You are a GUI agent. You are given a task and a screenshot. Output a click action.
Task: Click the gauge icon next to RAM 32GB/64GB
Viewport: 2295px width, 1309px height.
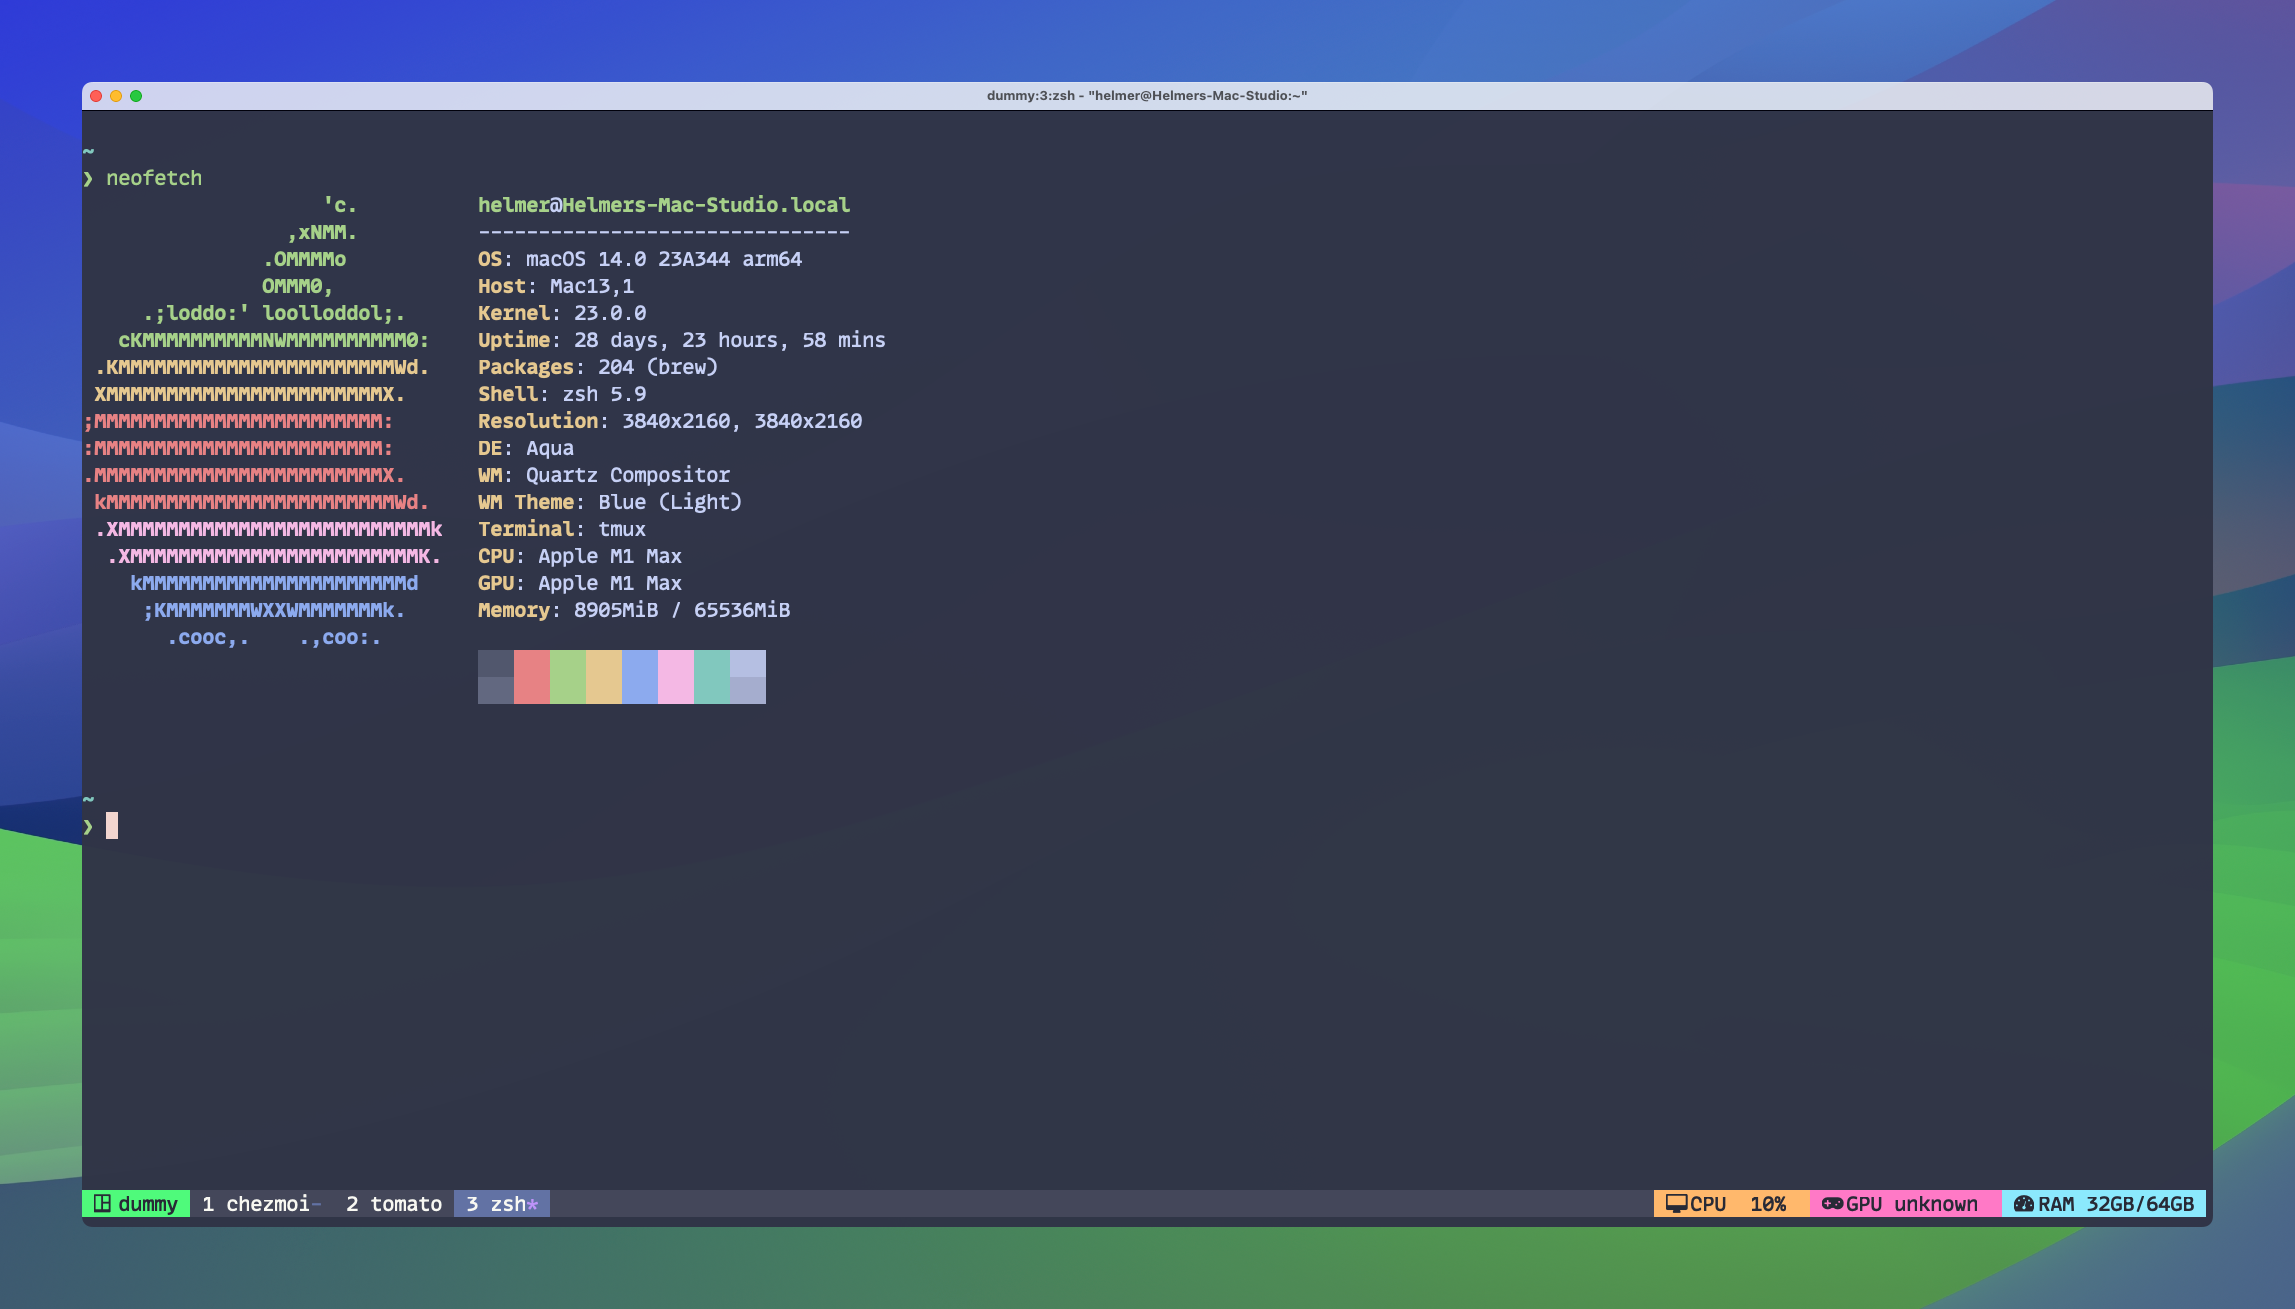pyautogui.click(x=2026, y=1204)
